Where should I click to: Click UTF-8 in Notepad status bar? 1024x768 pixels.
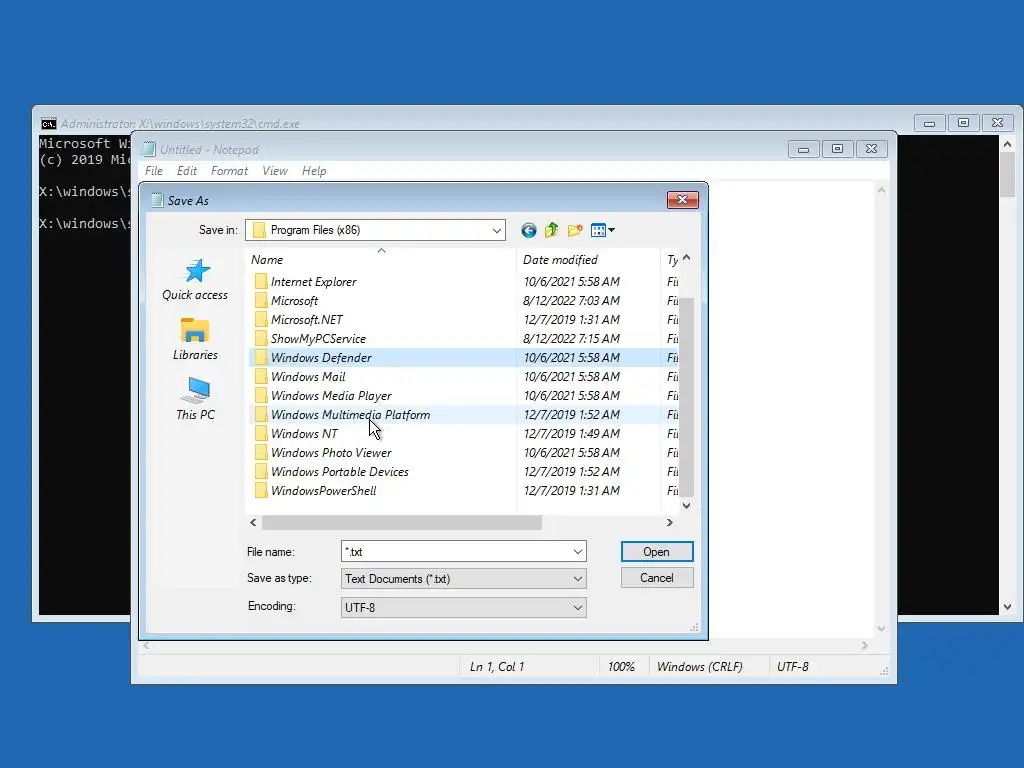point(793,667)
